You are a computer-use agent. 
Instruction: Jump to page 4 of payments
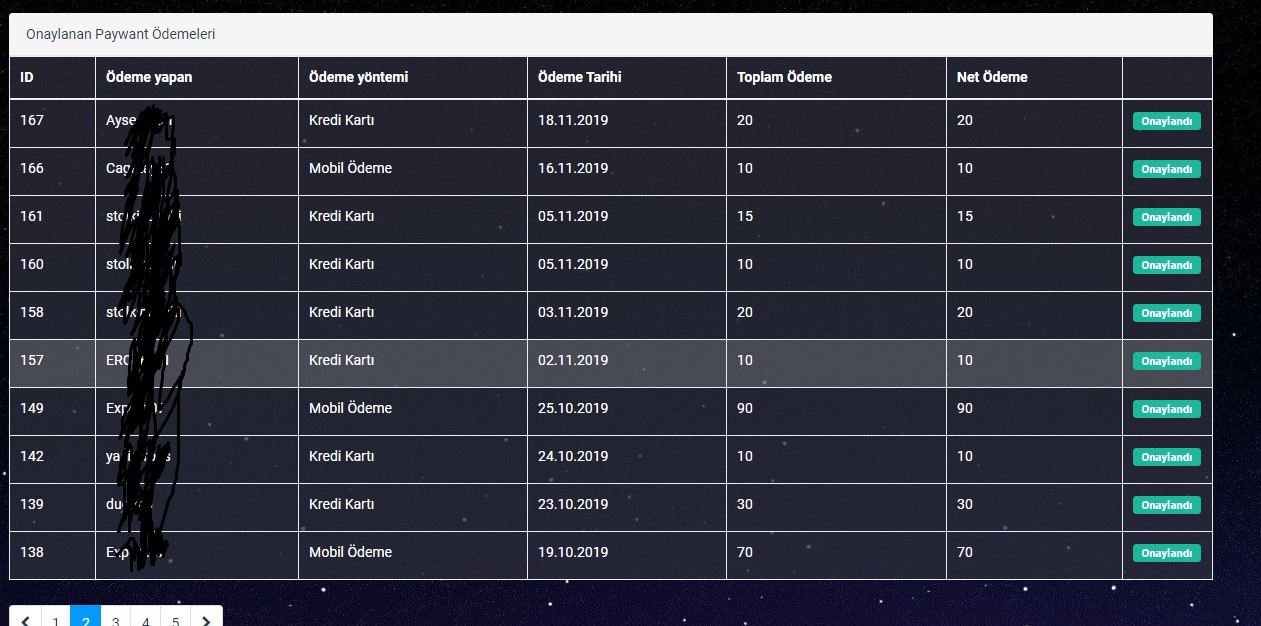click(146, 618)
